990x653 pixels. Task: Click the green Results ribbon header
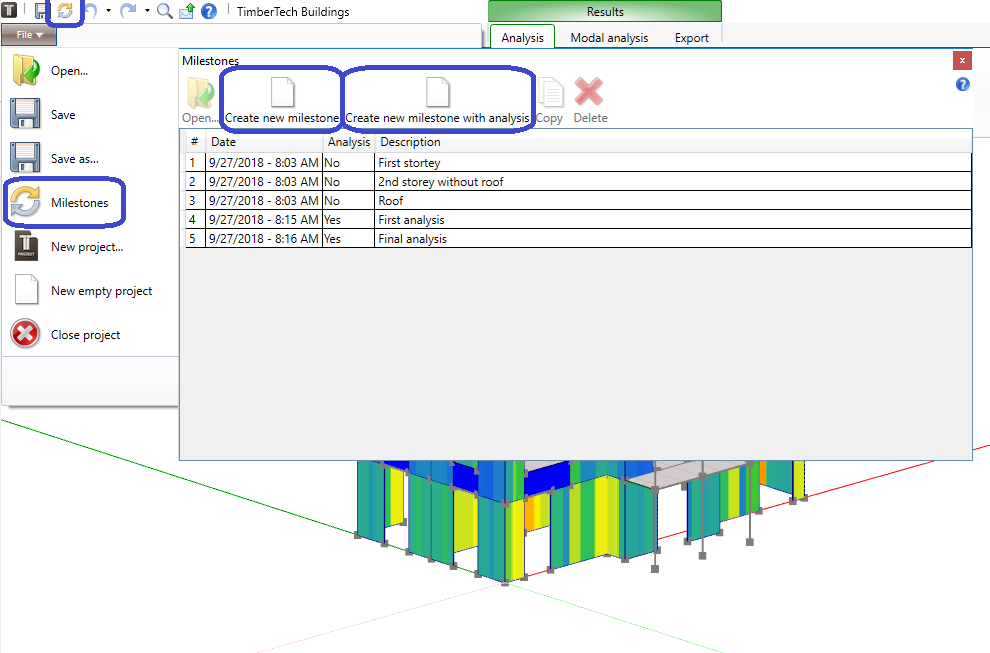coord(605,11)
